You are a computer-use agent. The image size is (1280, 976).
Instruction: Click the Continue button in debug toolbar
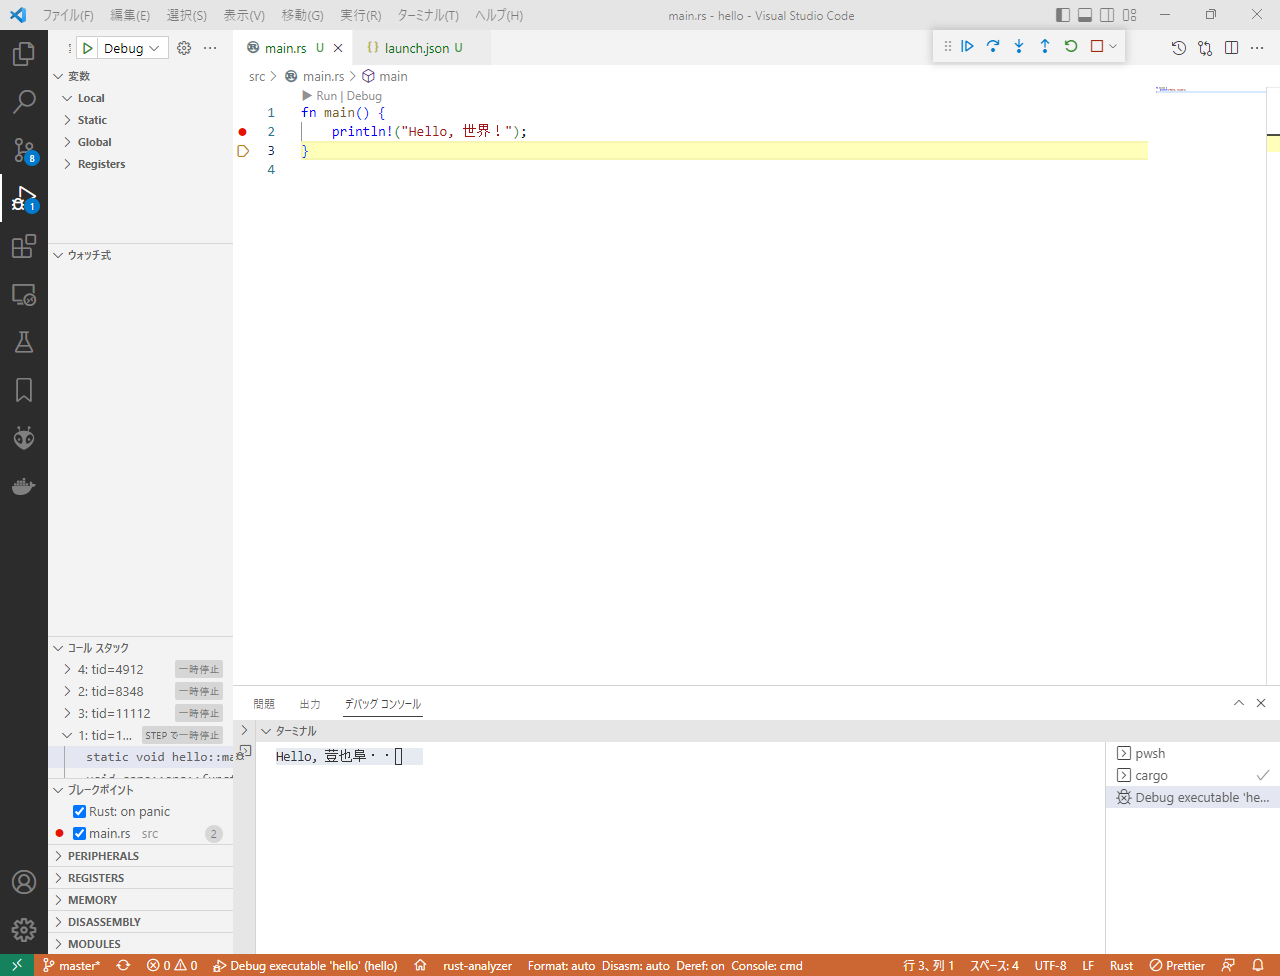tap(967, 46)
